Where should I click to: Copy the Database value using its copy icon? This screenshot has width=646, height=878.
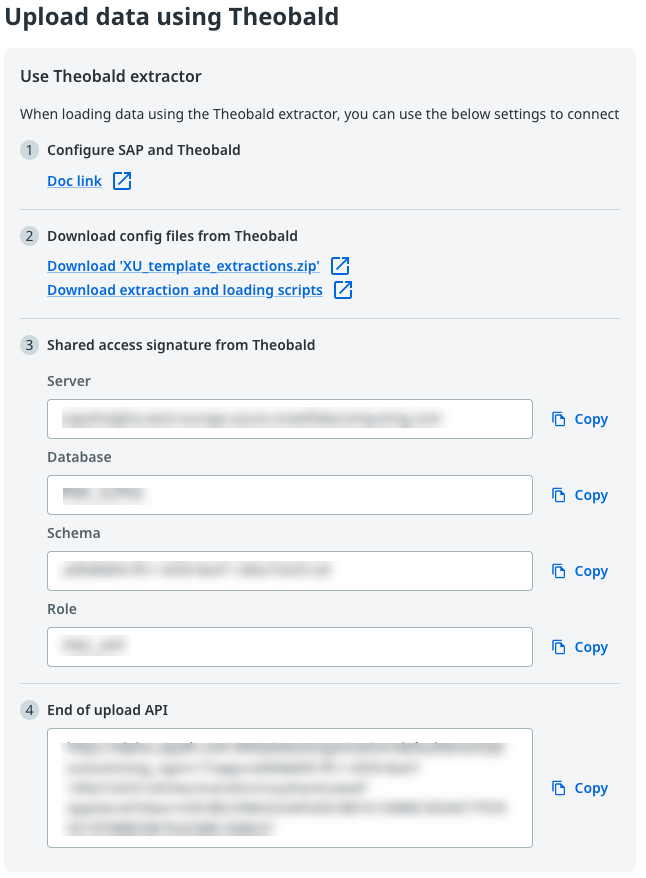click(x=558, y=495)
